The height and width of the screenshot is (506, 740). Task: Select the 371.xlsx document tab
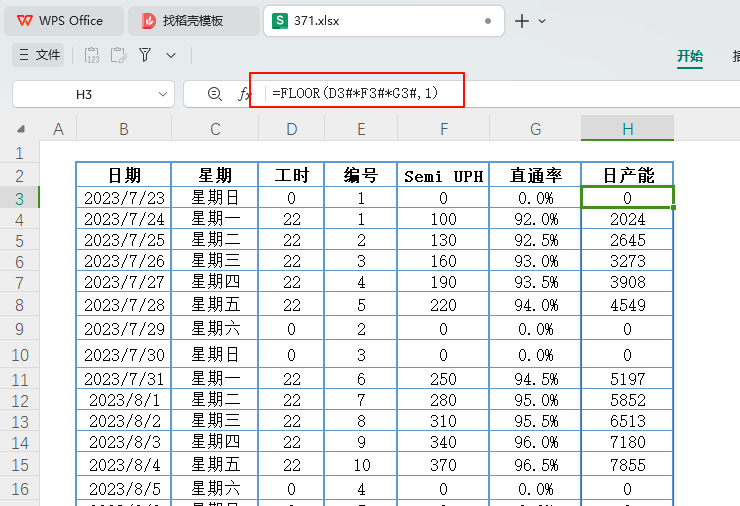click(x=383, y=21)
